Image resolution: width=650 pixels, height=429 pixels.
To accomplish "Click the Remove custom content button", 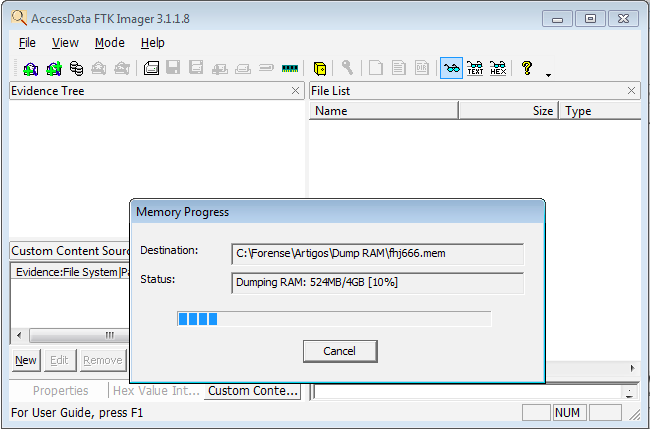I will click(102, 360).
